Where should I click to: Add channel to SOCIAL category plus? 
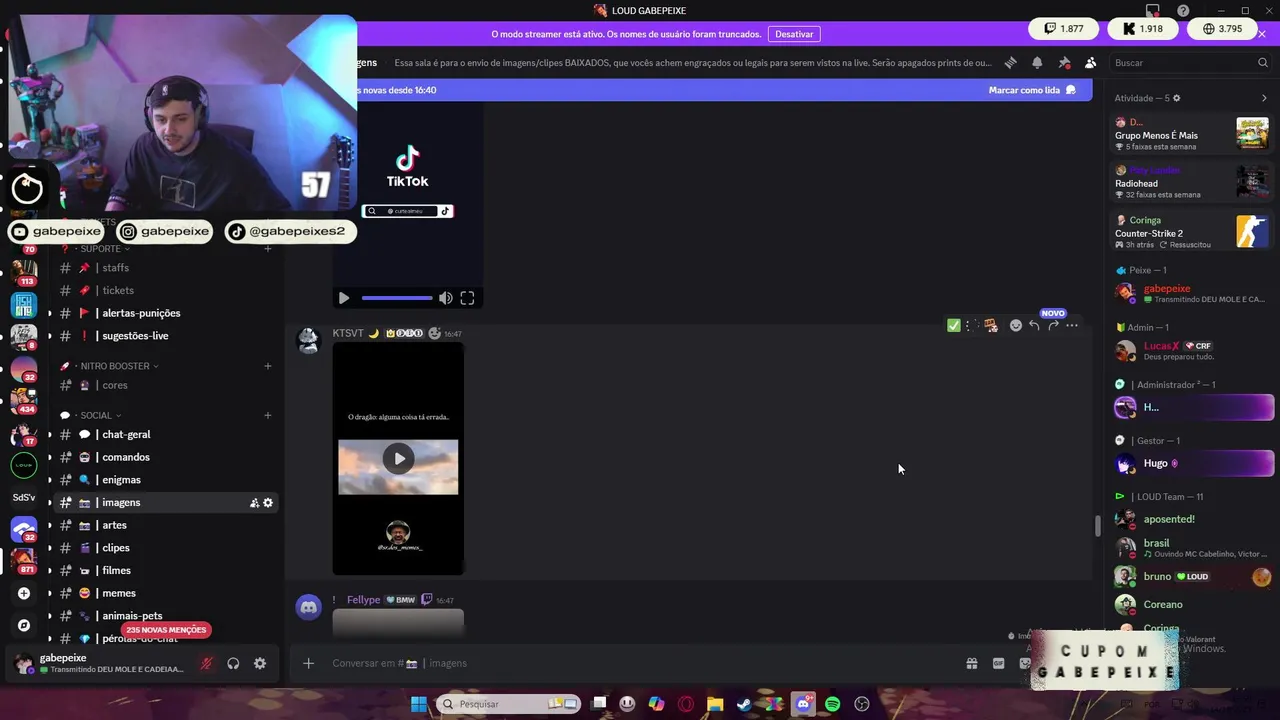point(267,415)
